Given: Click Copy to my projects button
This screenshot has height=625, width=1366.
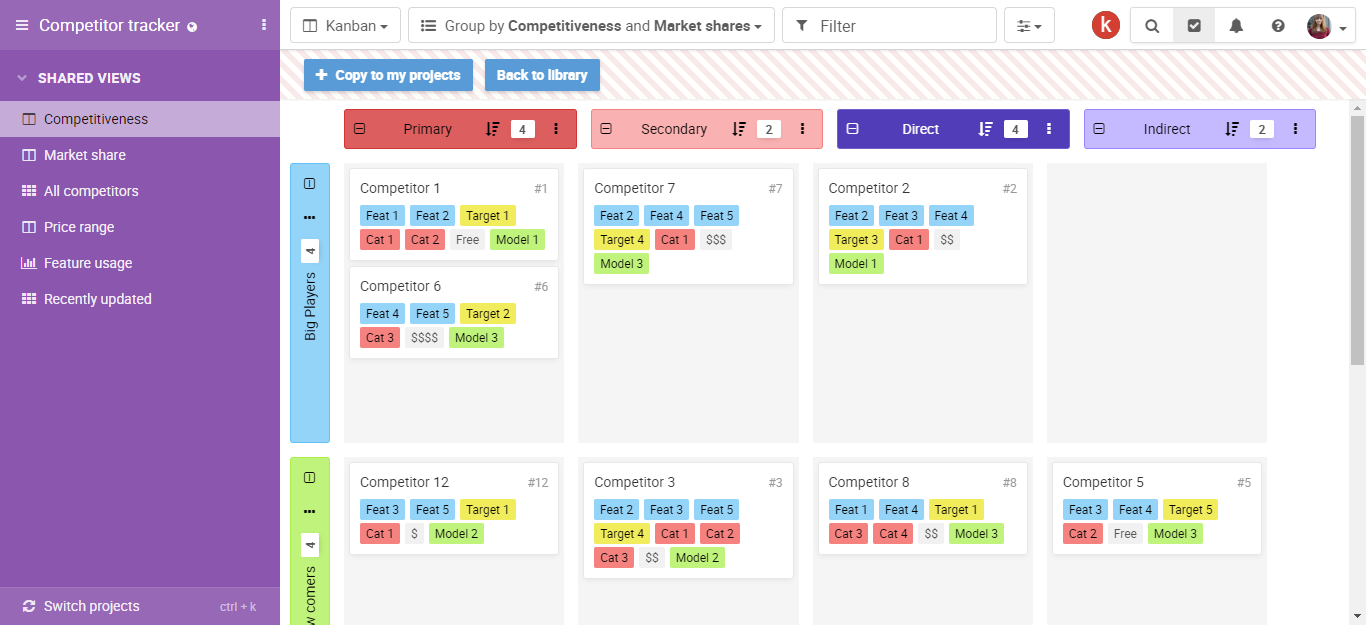Looking at the screenshot, I should (x=388, y=75).
